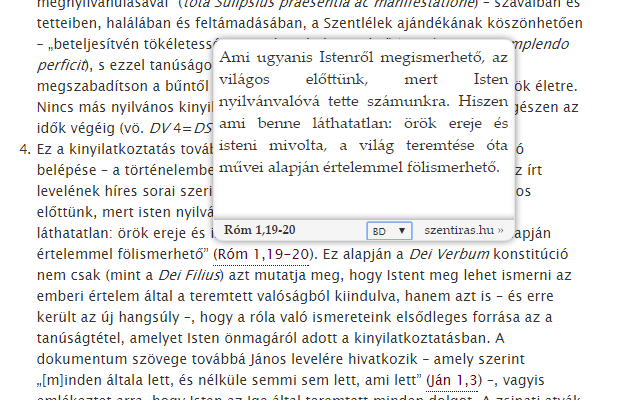This screenshot has height=400, width=640.
Task: Click the italic Dei Verbum title
Action: [449, 254]
